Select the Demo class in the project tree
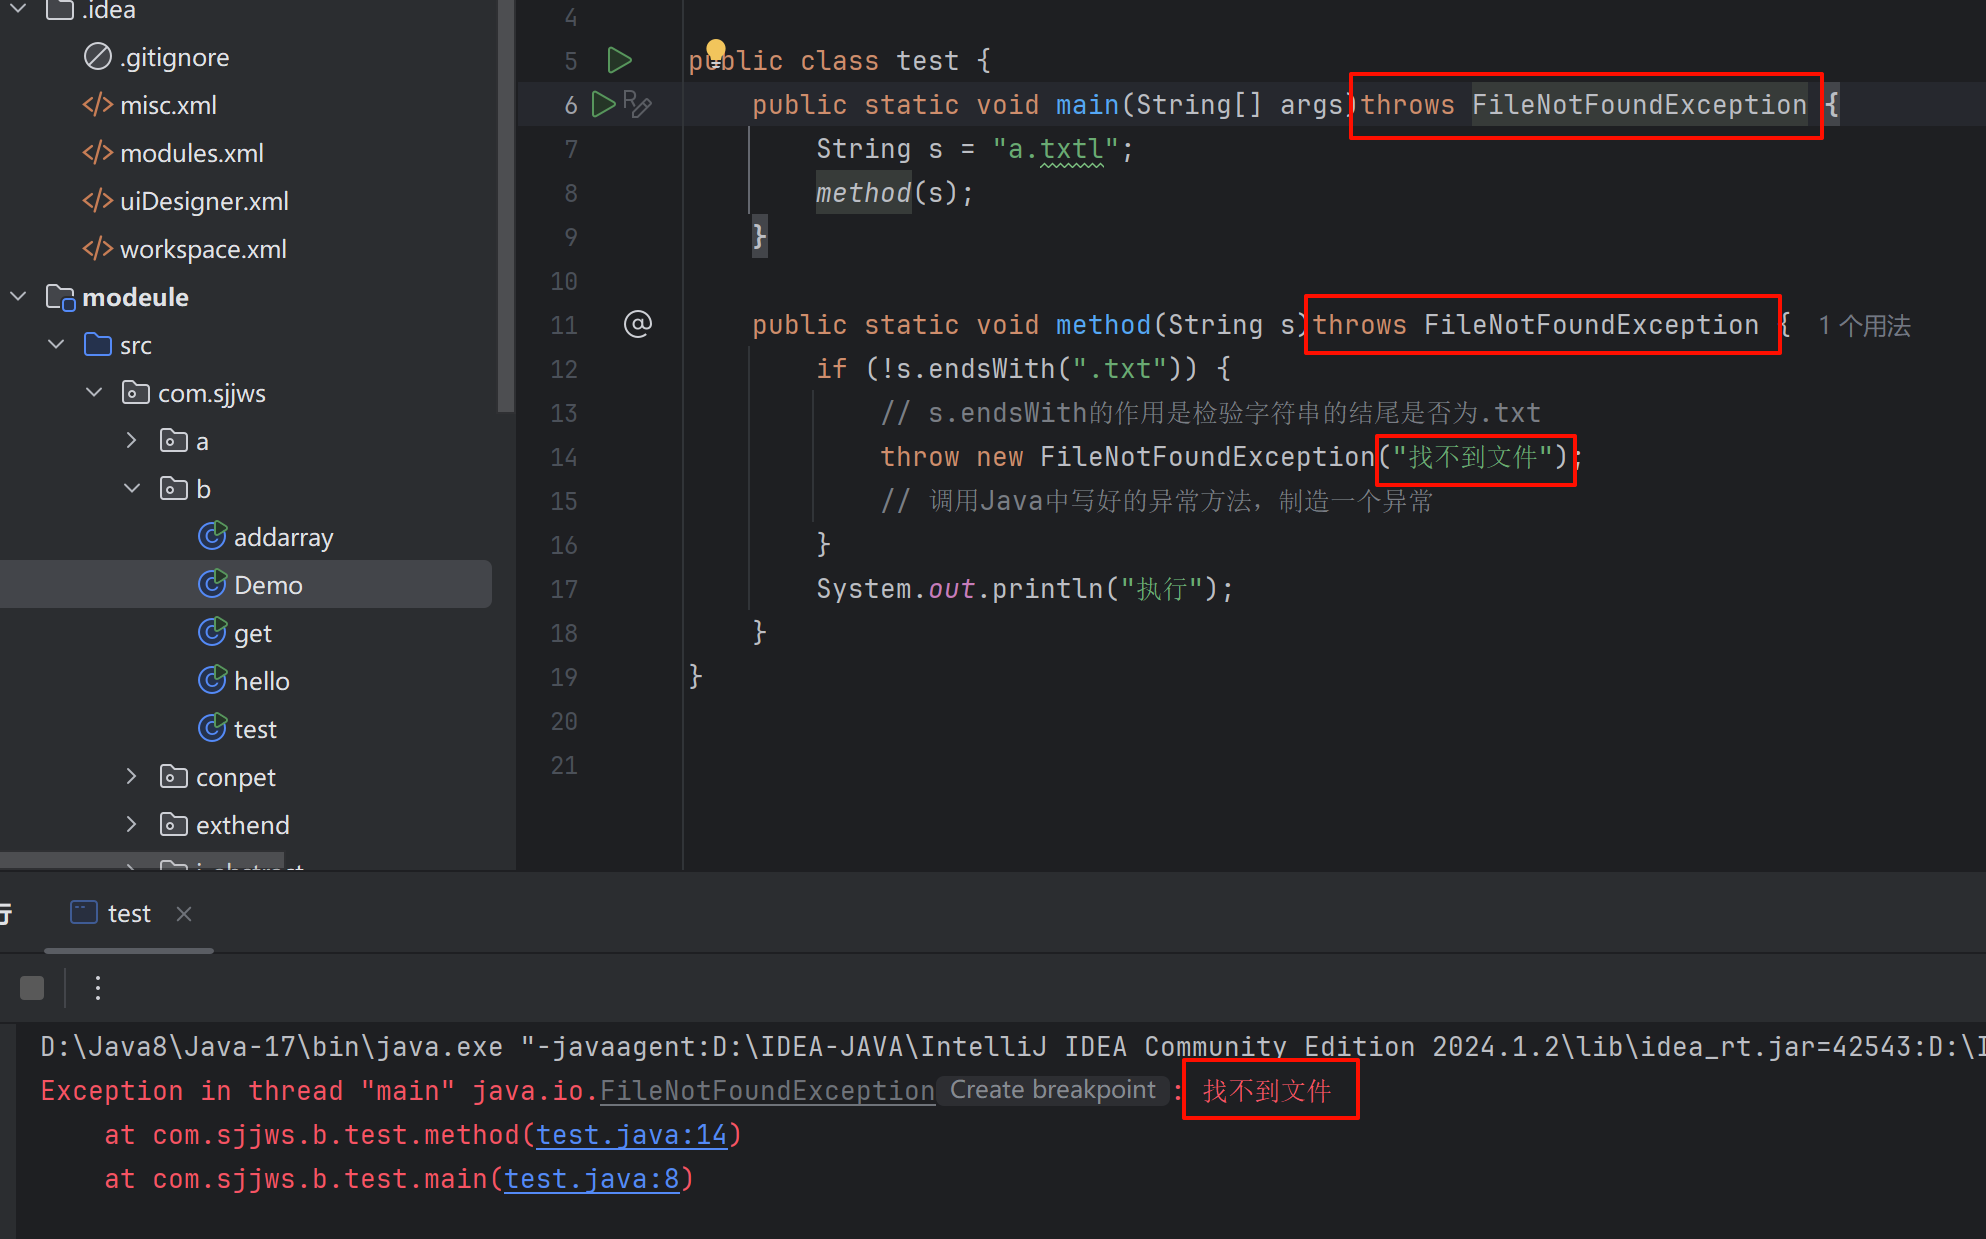Image resolution: width=1986 pixels, height=1239 pixels. pyautogui.click(x=267, y=585)
